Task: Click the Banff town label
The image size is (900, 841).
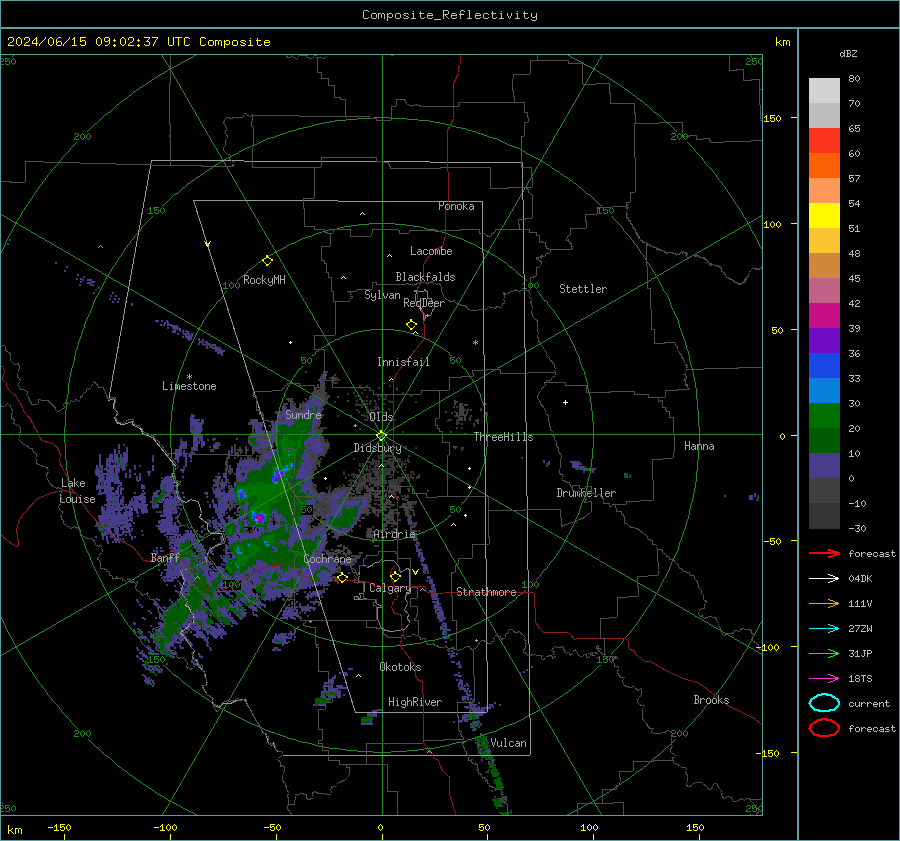Action: click(165, 557)
